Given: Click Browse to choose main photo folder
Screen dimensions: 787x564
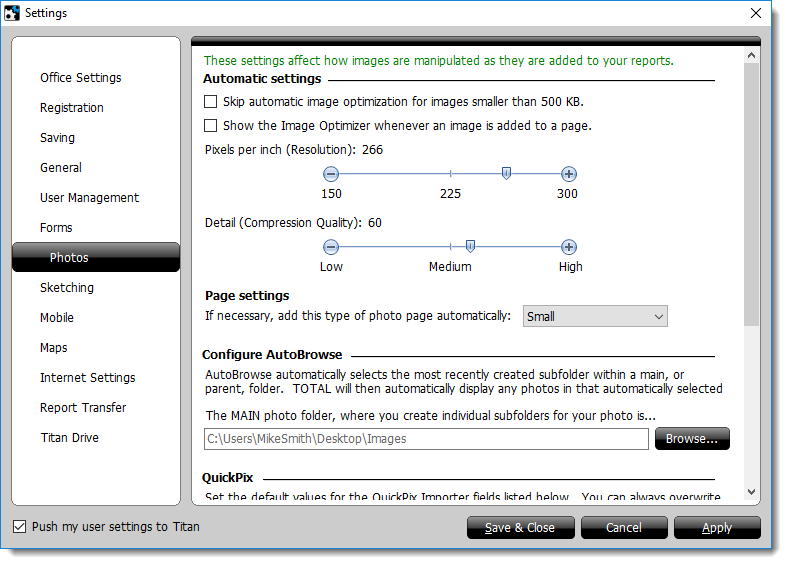Looking at the screenshot, I should tap(692, 439).
